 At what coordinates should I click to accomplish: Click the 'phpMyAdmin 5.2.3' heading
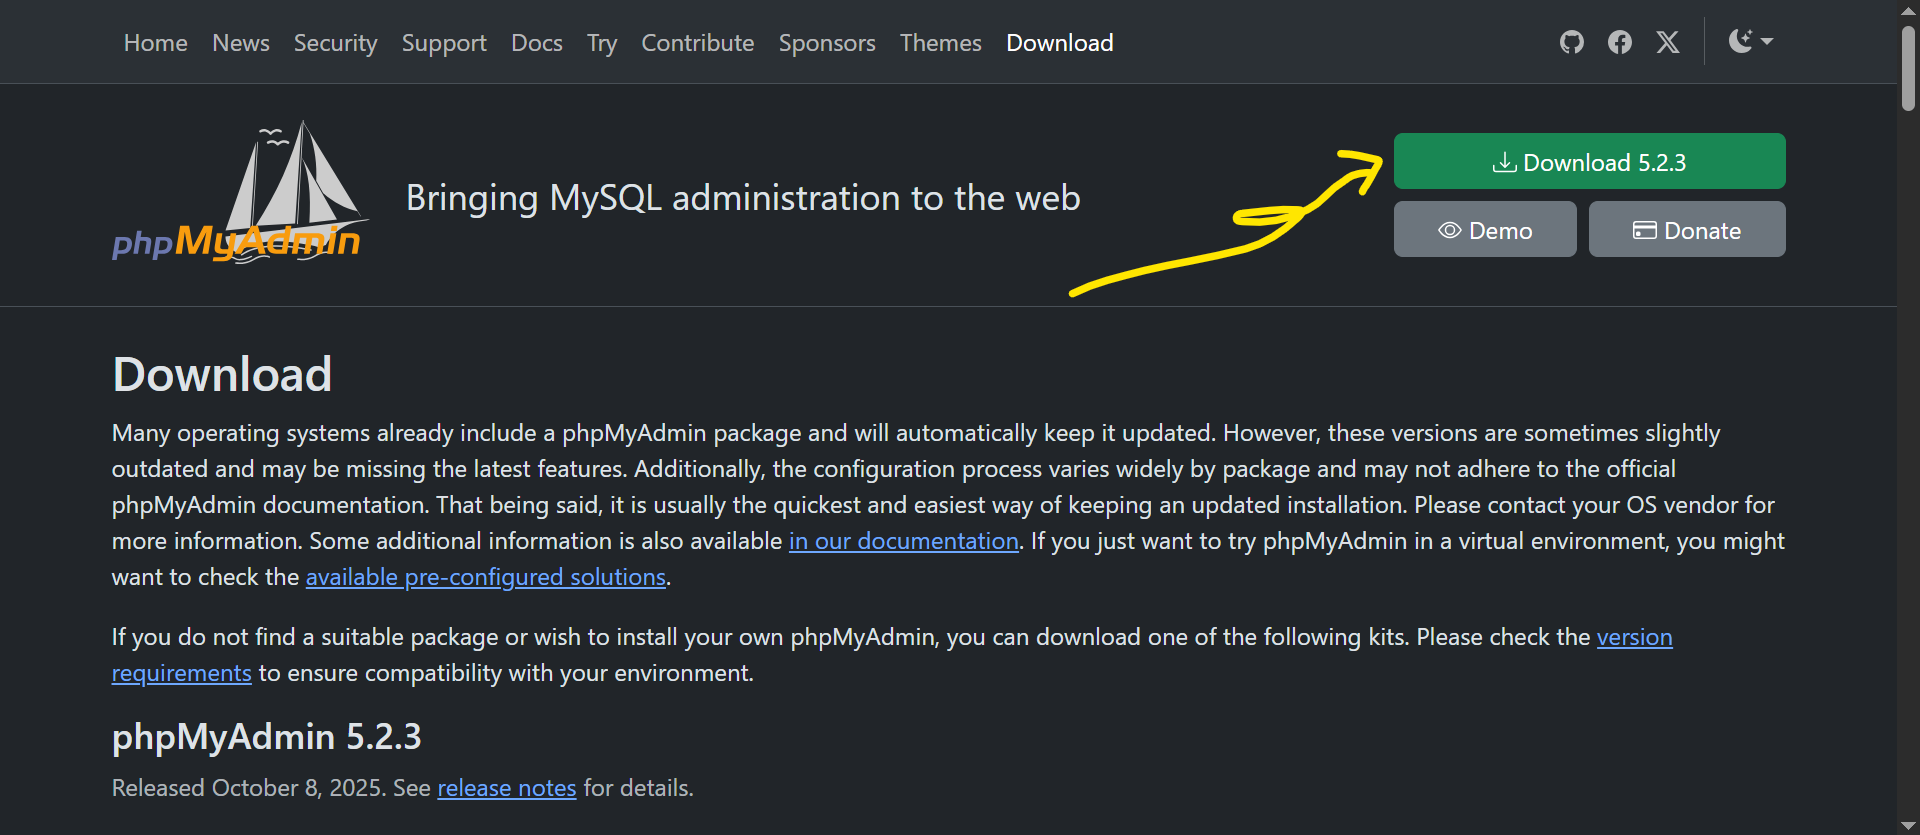click(x=267, y=737)
